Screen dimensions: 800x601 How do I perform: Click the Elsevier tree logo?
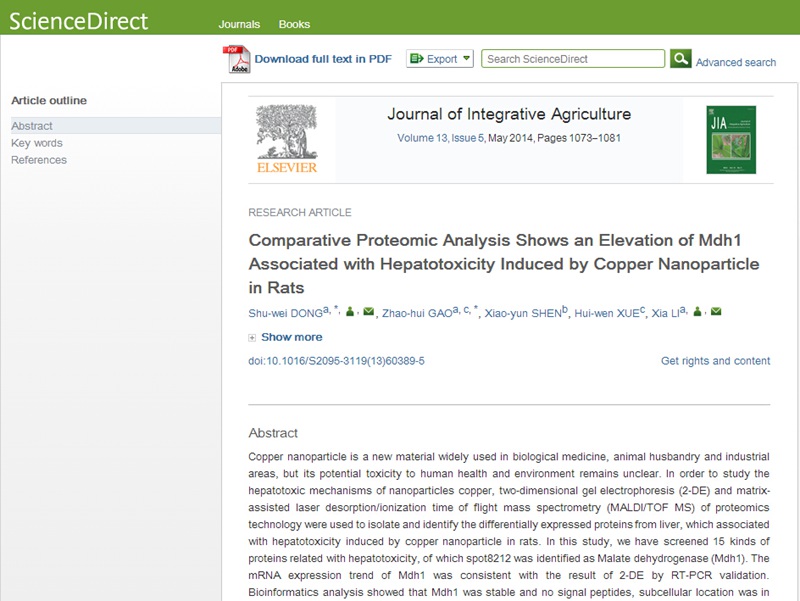tap(287, 139)
